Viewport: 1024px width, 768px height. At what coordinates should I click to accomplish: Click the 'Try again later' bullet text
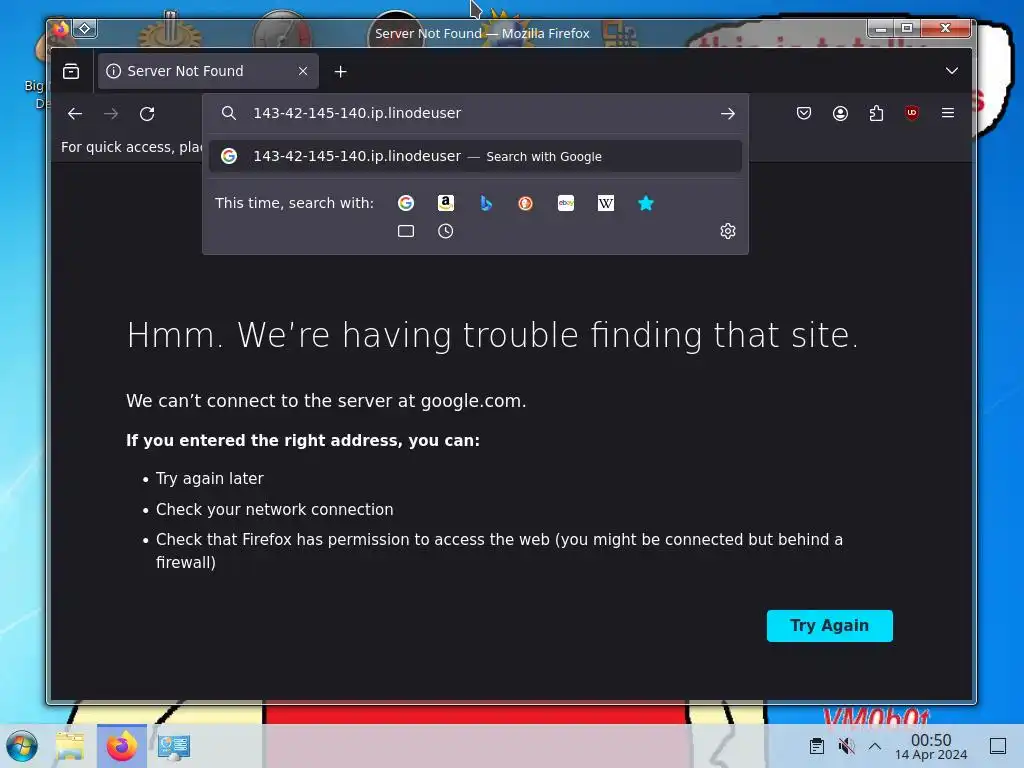[210, 479]
